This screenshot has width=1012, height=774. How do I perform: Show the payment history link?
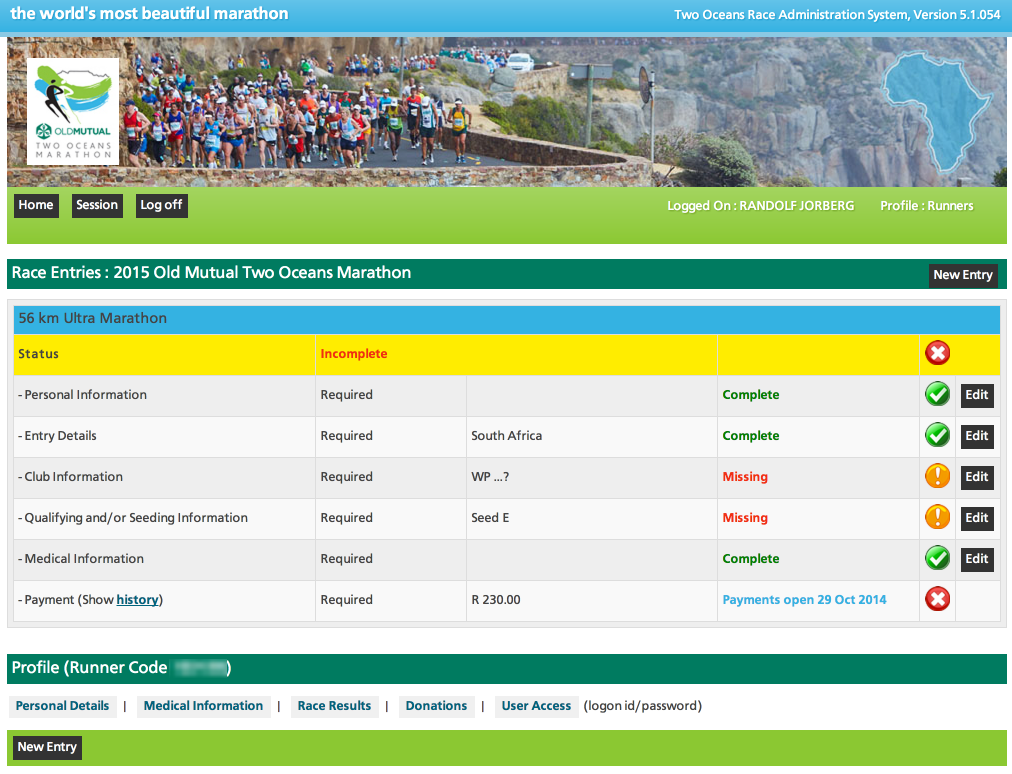pos(137,599)
